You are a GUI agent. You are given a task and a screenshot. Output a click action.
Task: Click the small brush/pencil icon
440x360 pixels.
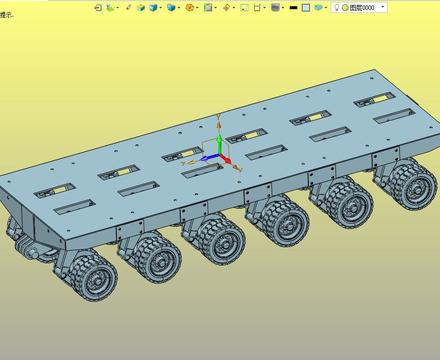pos(129,7)
